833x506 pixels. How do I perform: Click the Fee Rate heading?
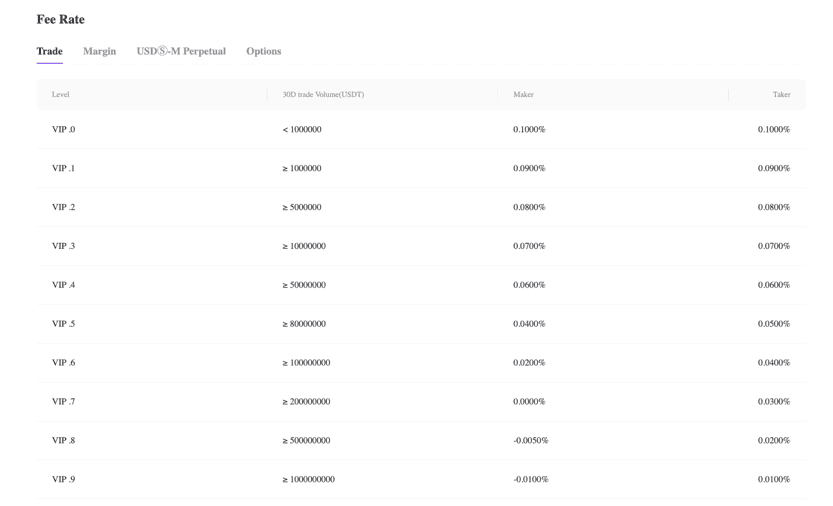coord(60,19)
